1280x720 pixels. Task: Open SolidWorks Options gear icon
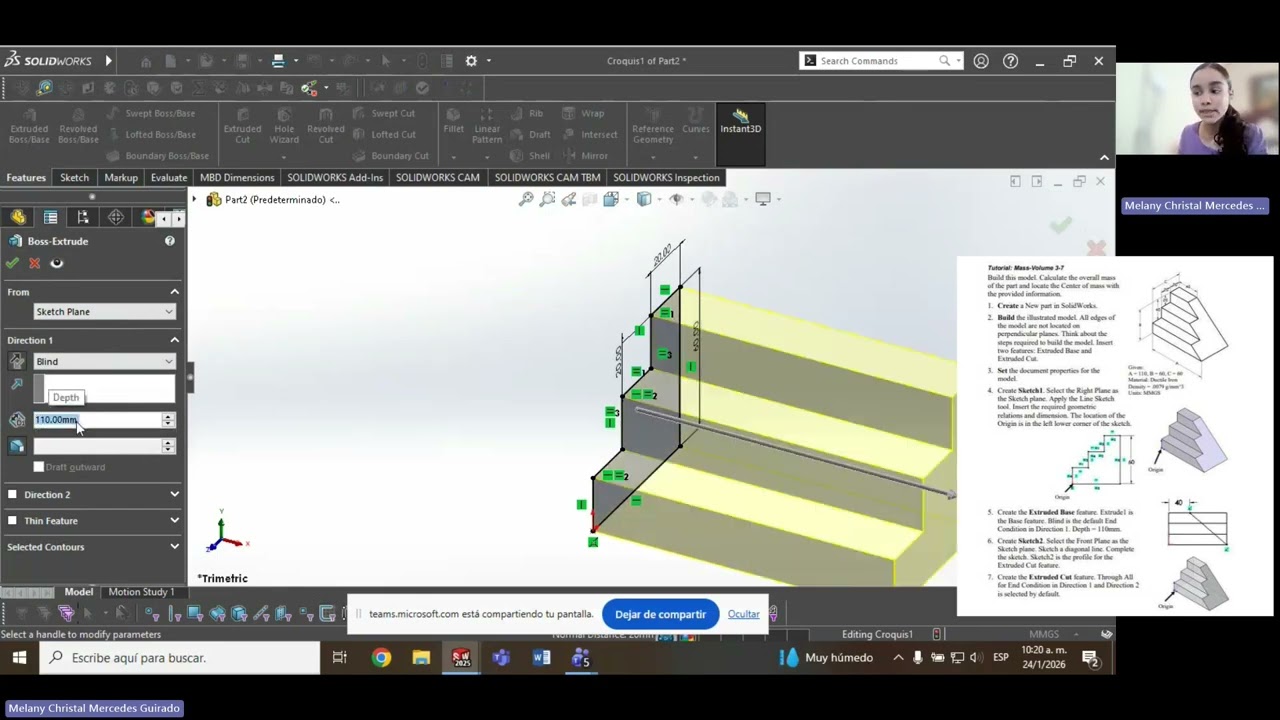point(471,61)
